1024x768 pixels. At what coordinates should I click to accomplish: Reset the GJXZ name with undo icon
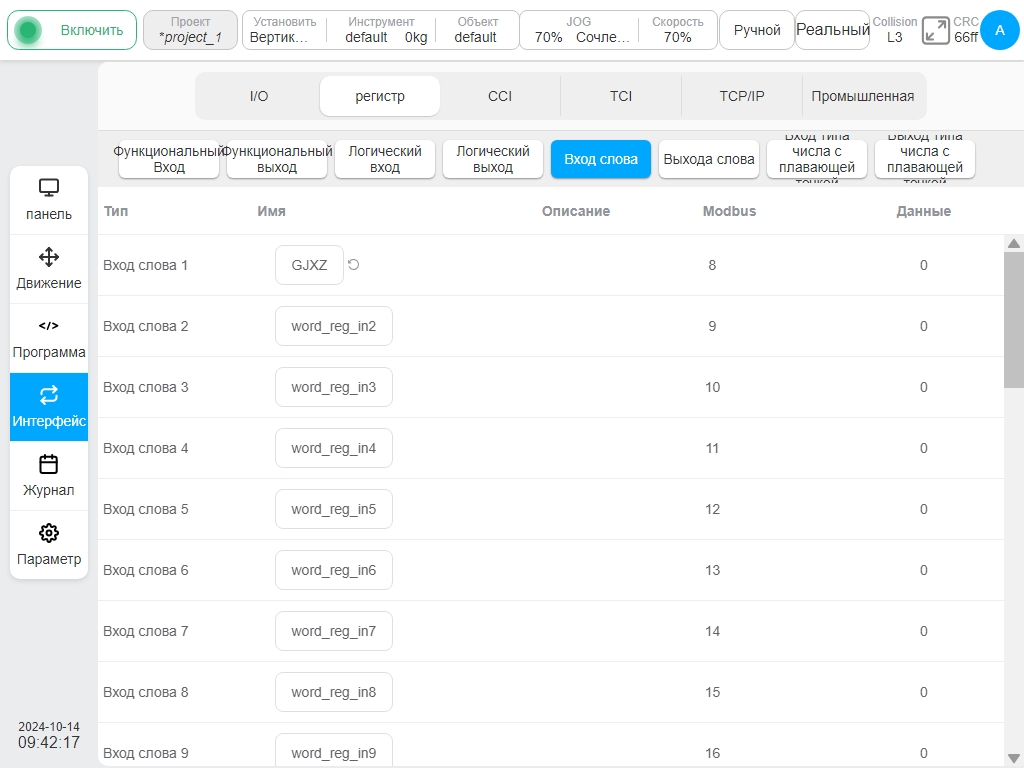click(353, 264)
